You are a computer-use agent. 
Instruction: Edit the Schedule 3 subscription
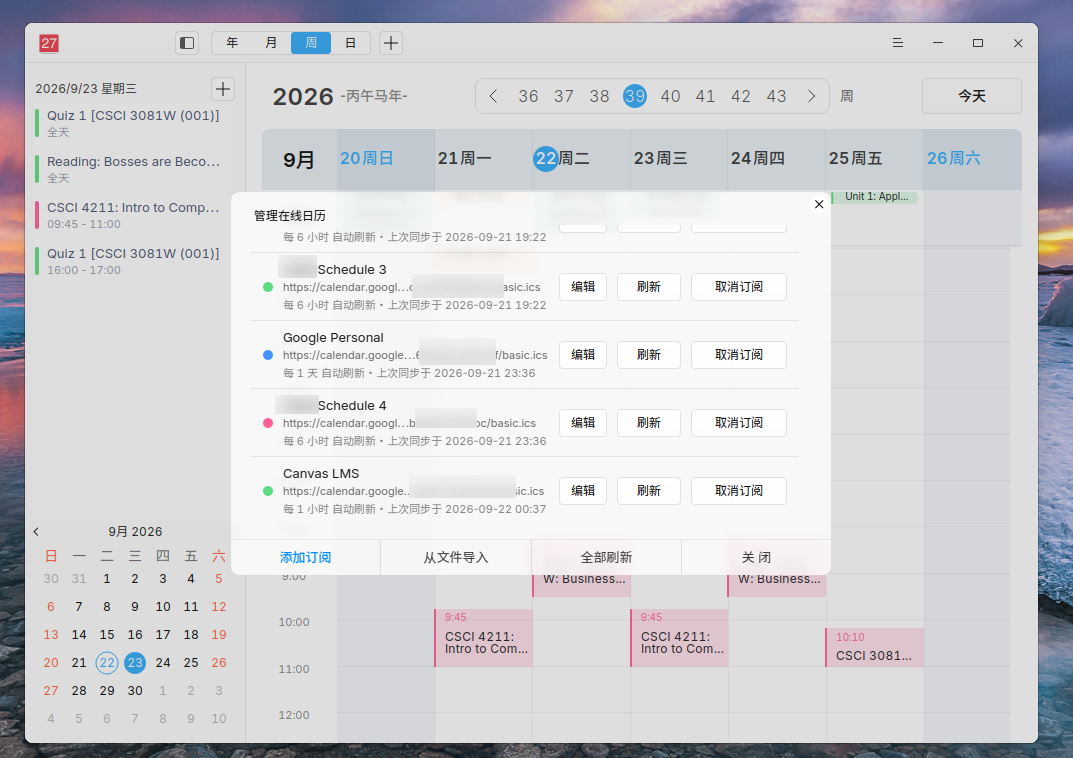click(583, 287)
